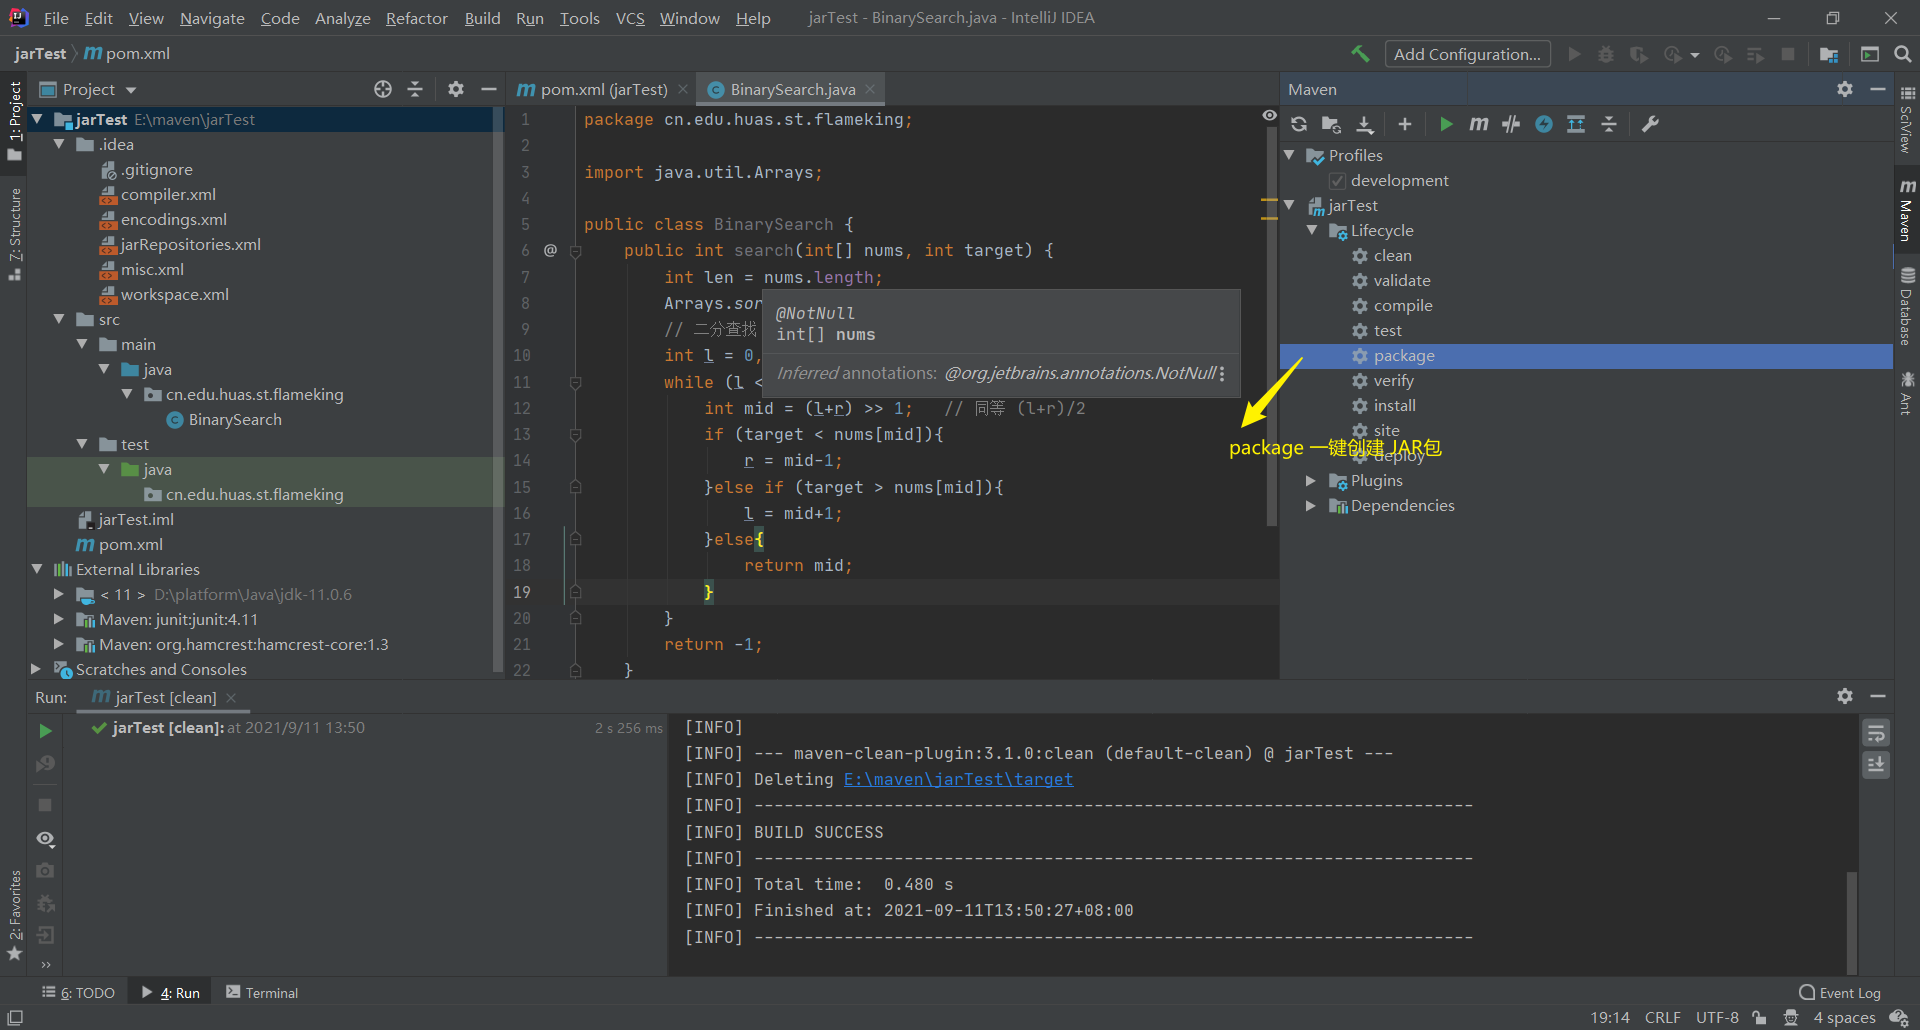Viewport: 1920px width, 1030px height.
Task: Open the 6: TODO tool window
Action: coord(78,993)
